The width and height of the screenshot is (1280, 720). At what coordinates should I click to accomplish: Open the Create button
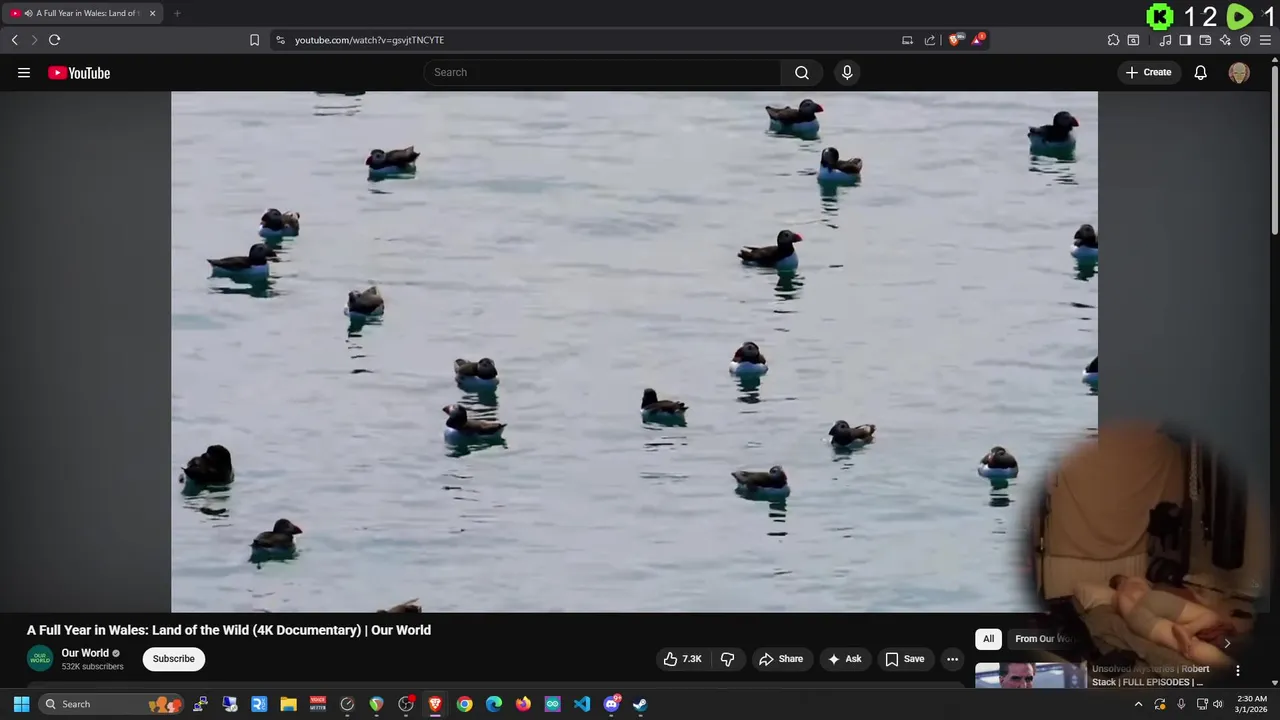point(1148,72)
